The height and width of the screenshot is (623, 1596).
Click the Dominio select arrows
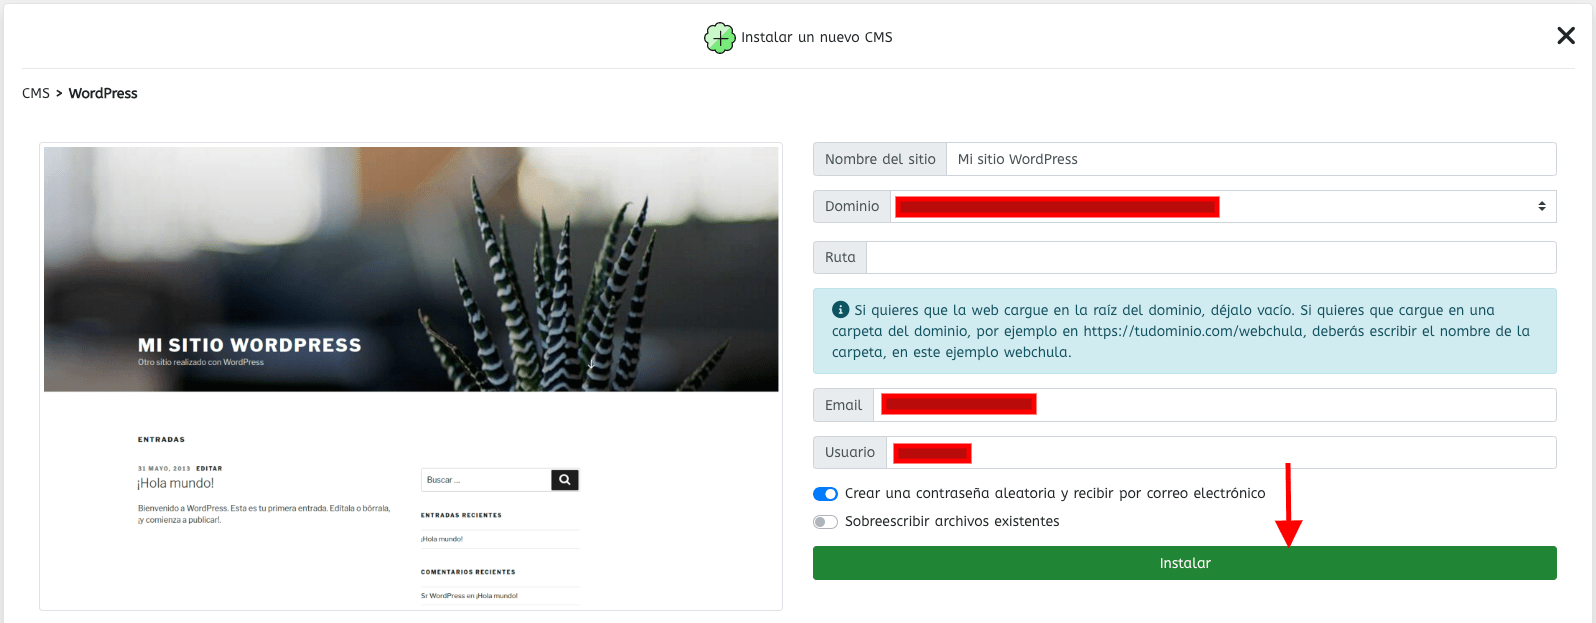pyautogui.click(x=1541, y=206)
